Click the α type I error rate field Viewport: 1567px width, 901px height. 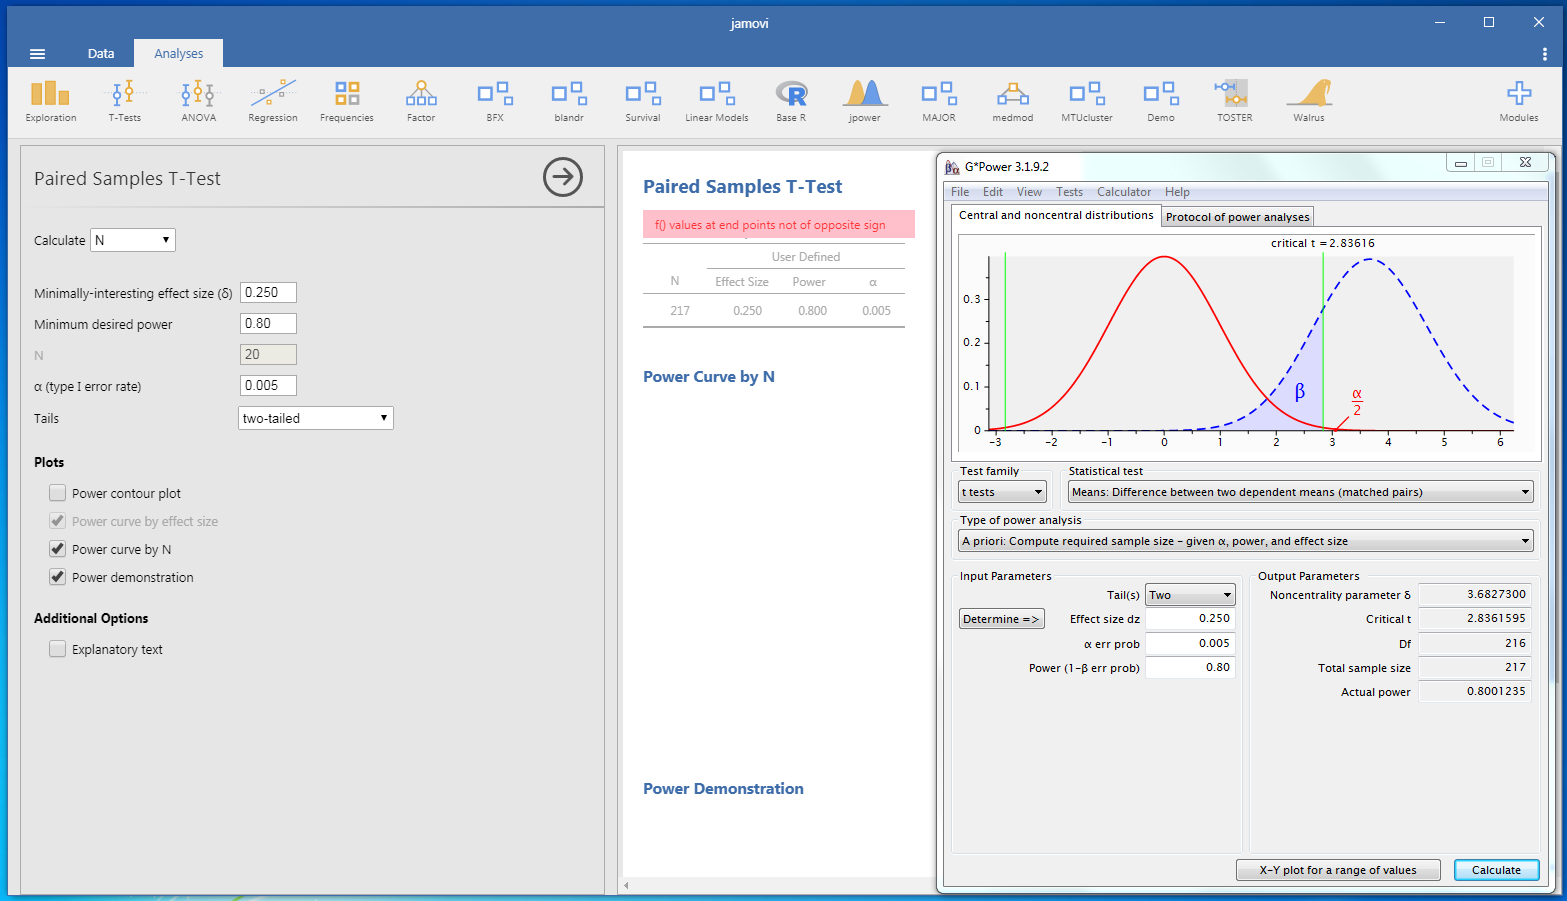268,386
